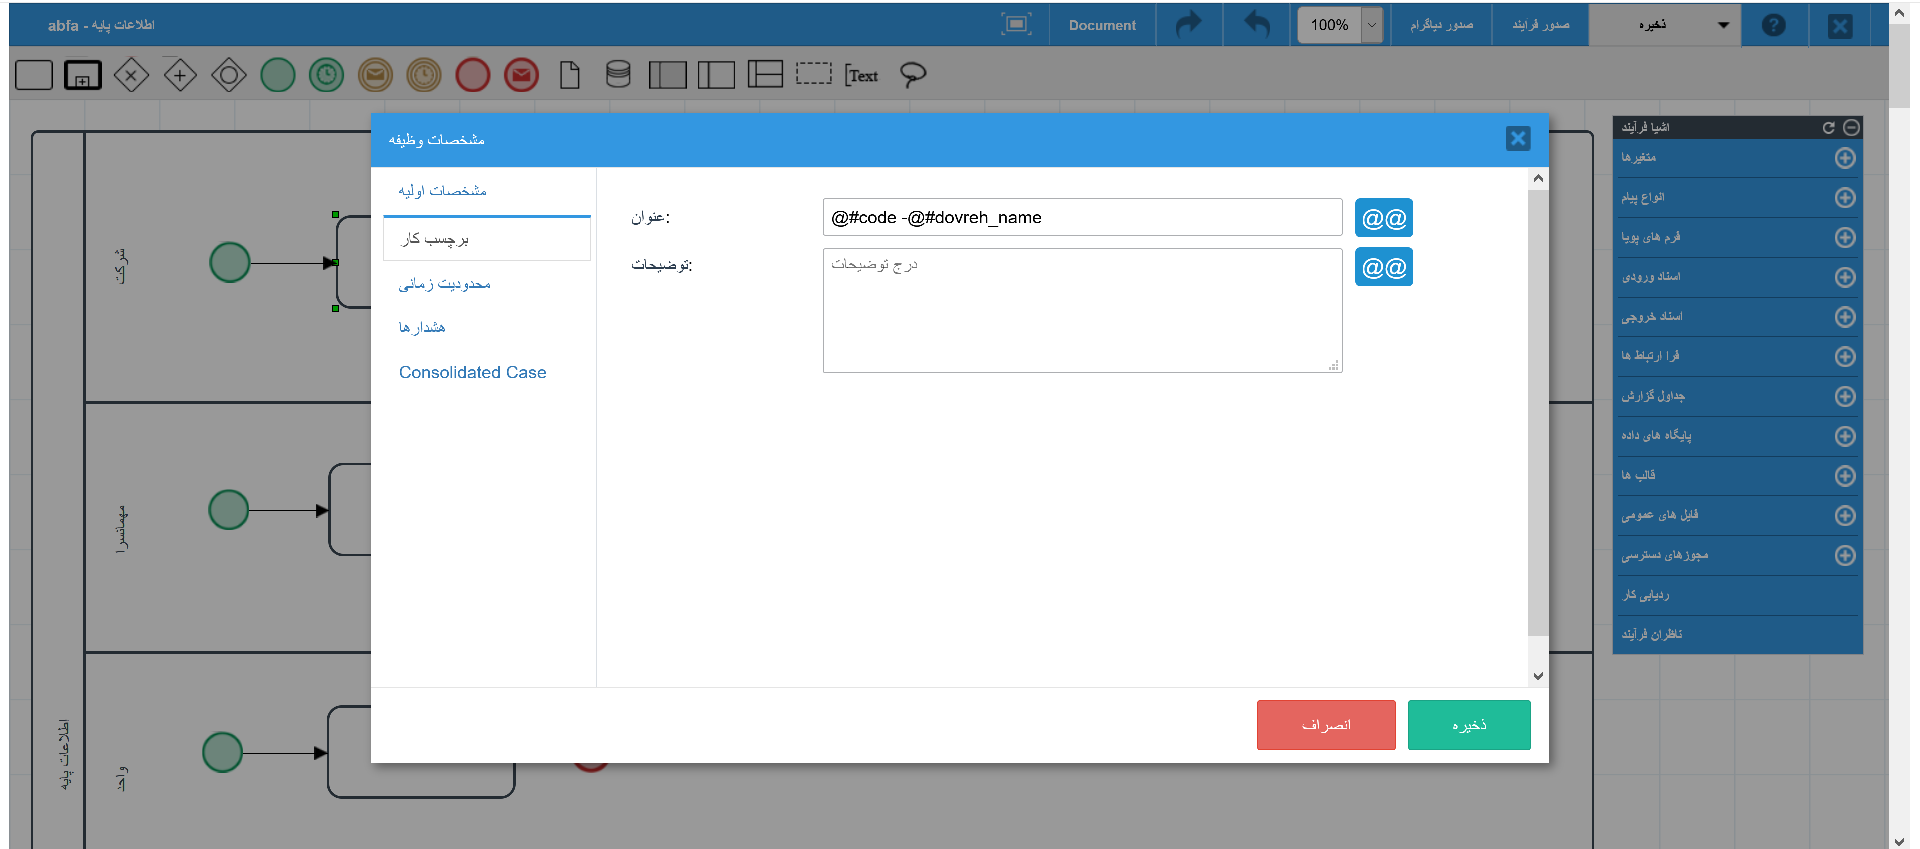Choose the red message end event icon
Image resolution: width=1920 pixels, height=849 pixels.
point(521,75)
